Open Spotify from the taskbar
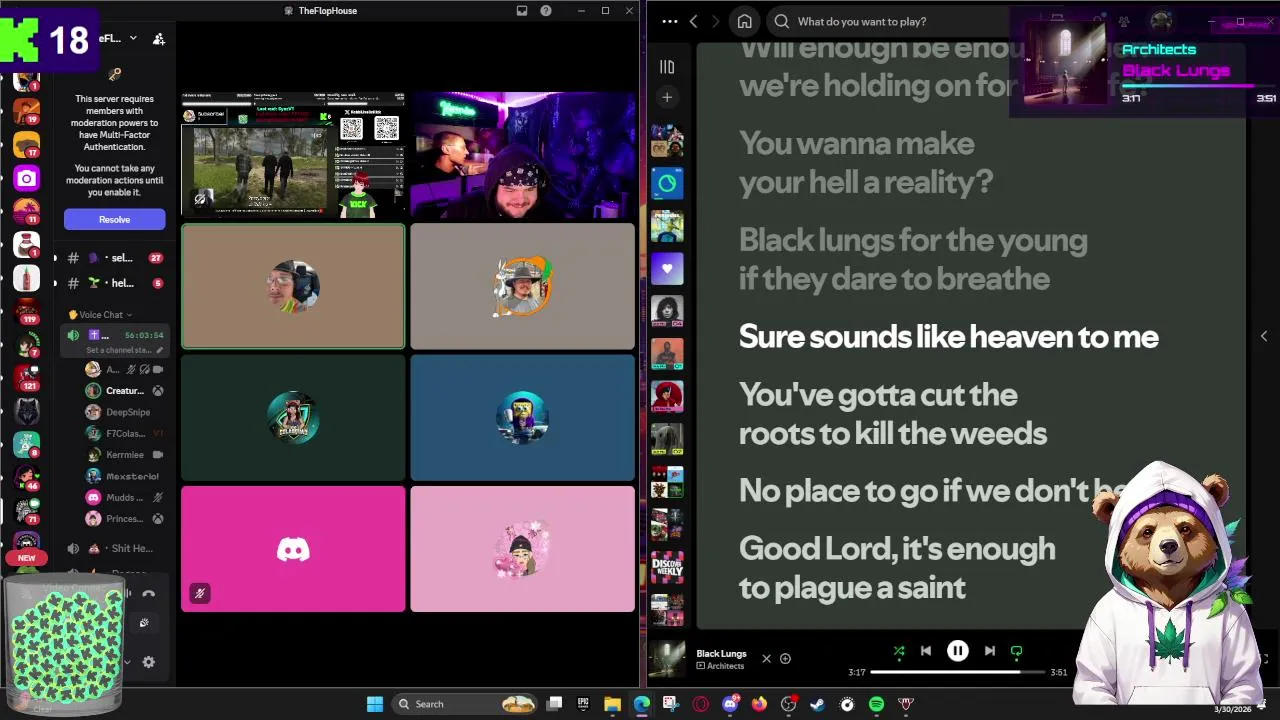The image size is (1280, 720). (x=876, y=704)
